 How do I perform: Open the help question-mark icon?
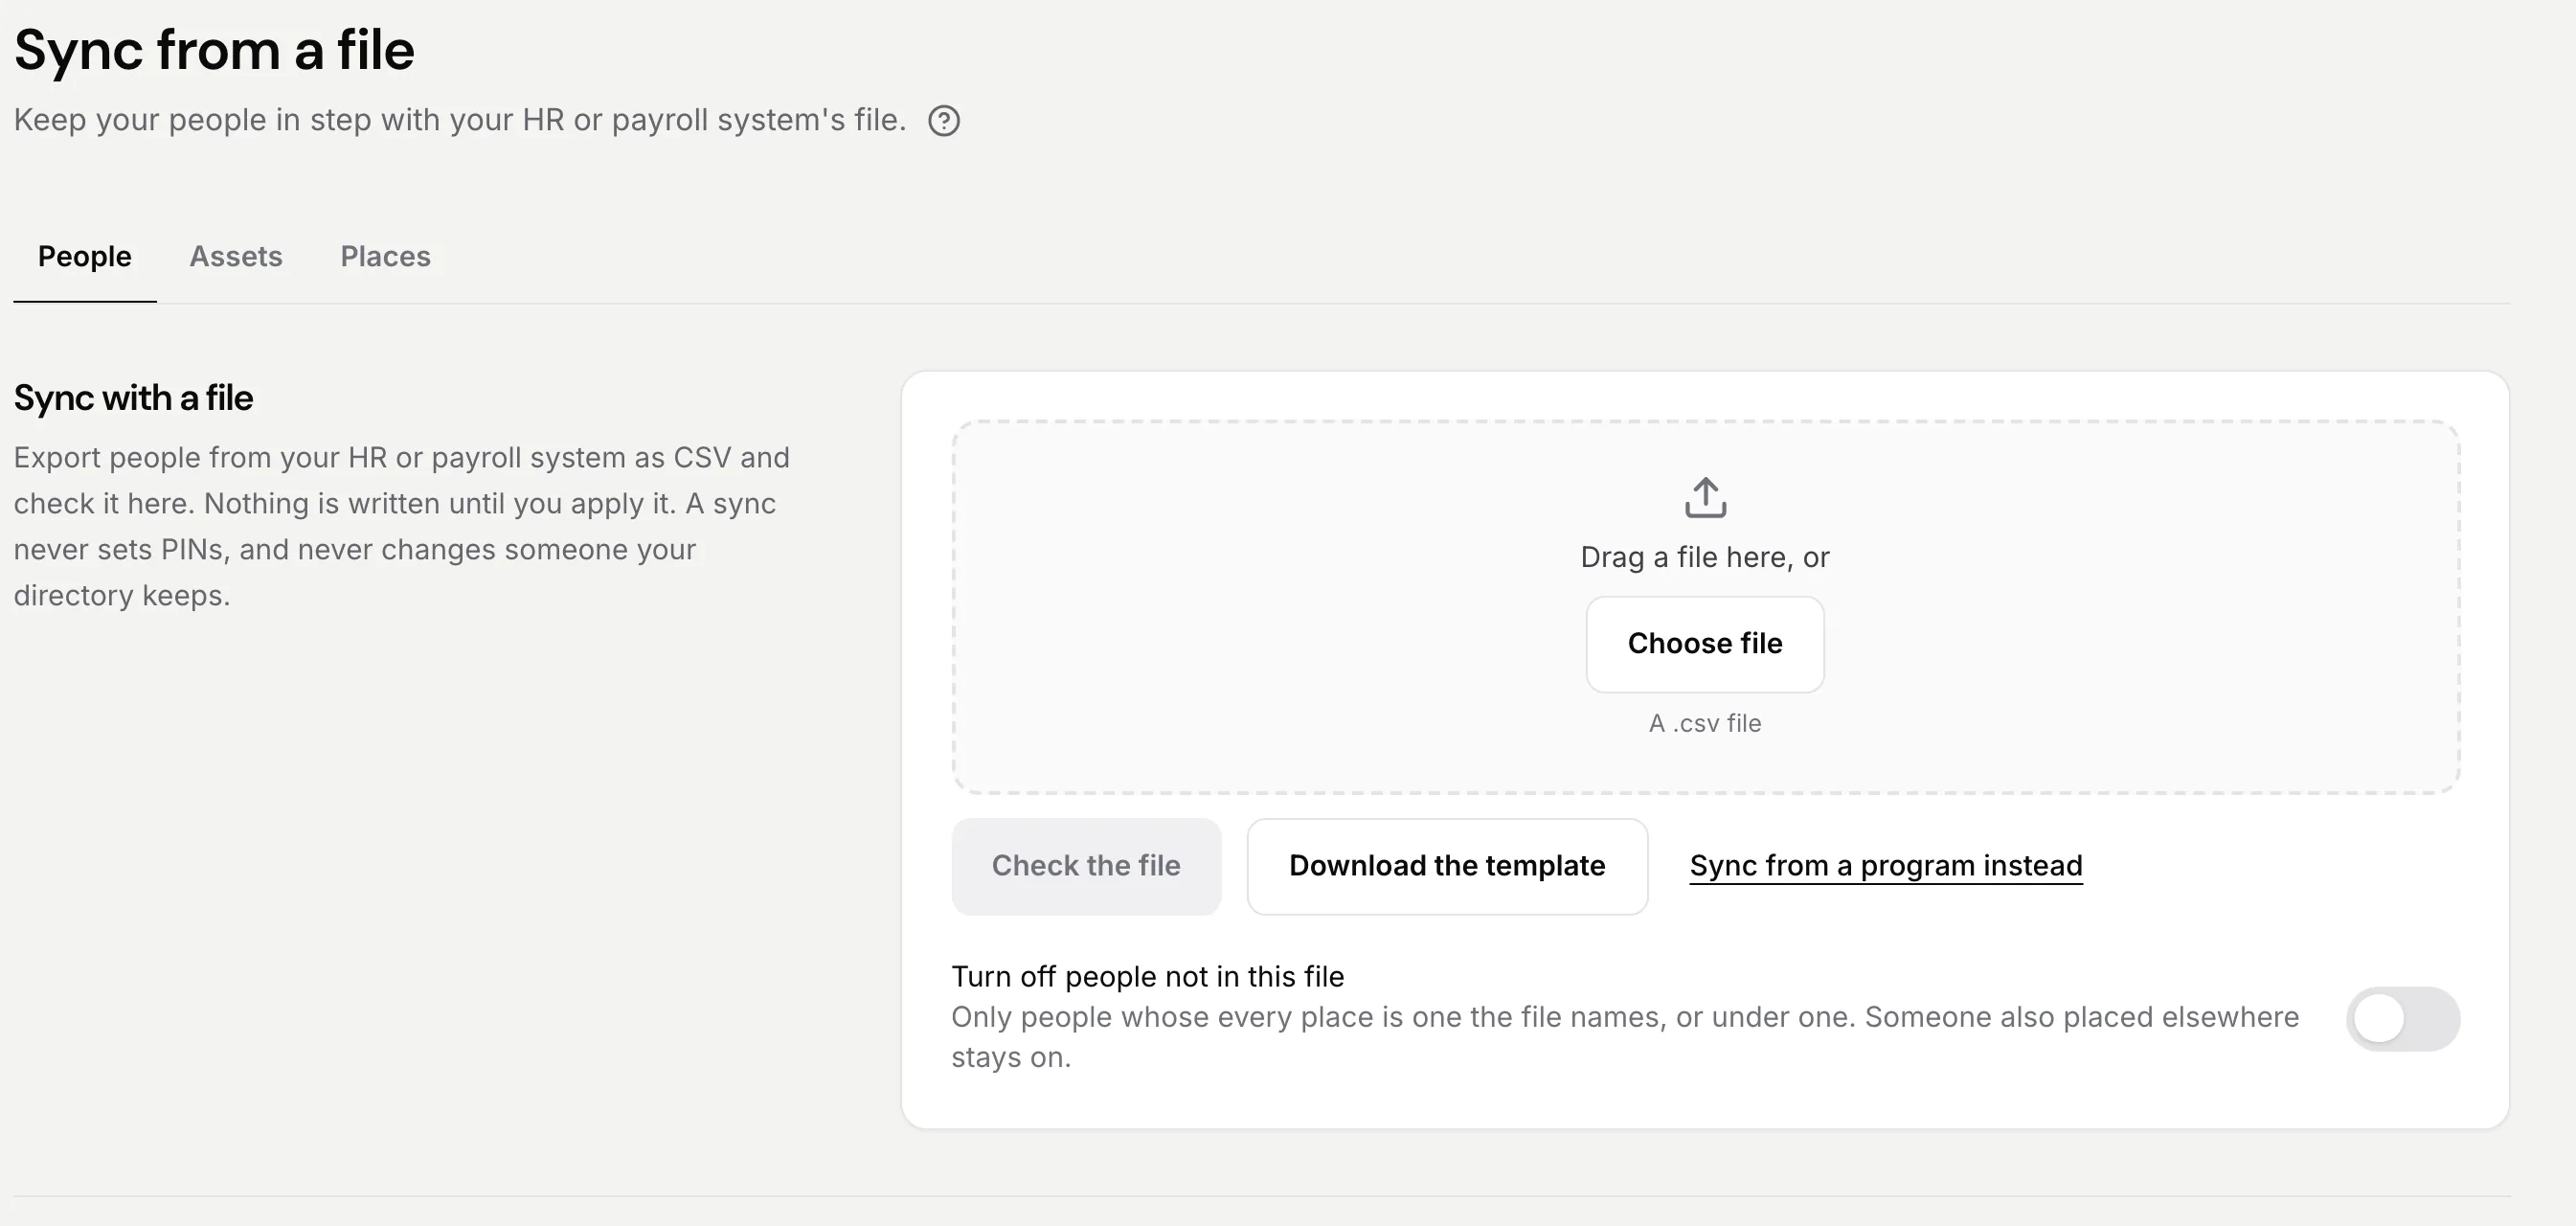(x=943, y=121)
